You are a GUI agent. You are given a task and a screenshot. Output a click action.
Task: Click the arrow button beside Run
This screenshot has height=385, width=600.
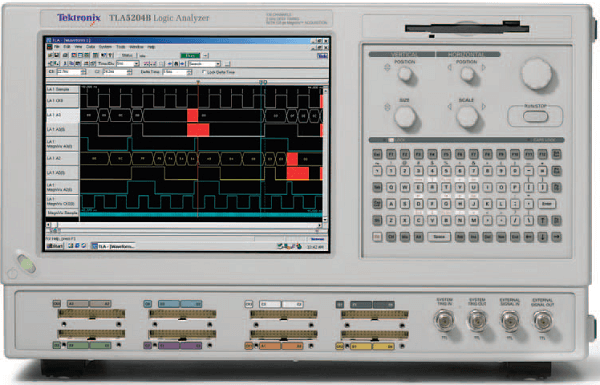tap(205, 55)
